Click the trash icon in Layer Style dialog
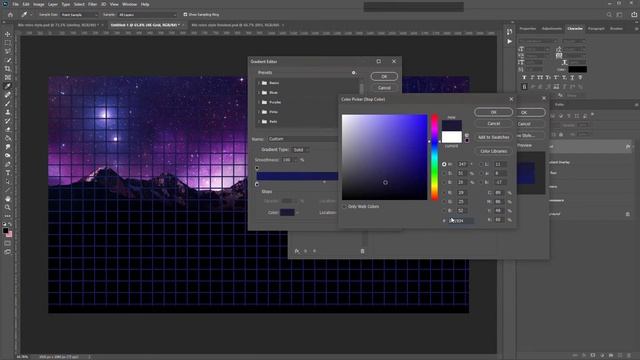Screen dimensions: 640x360 (x=362, y=251)
